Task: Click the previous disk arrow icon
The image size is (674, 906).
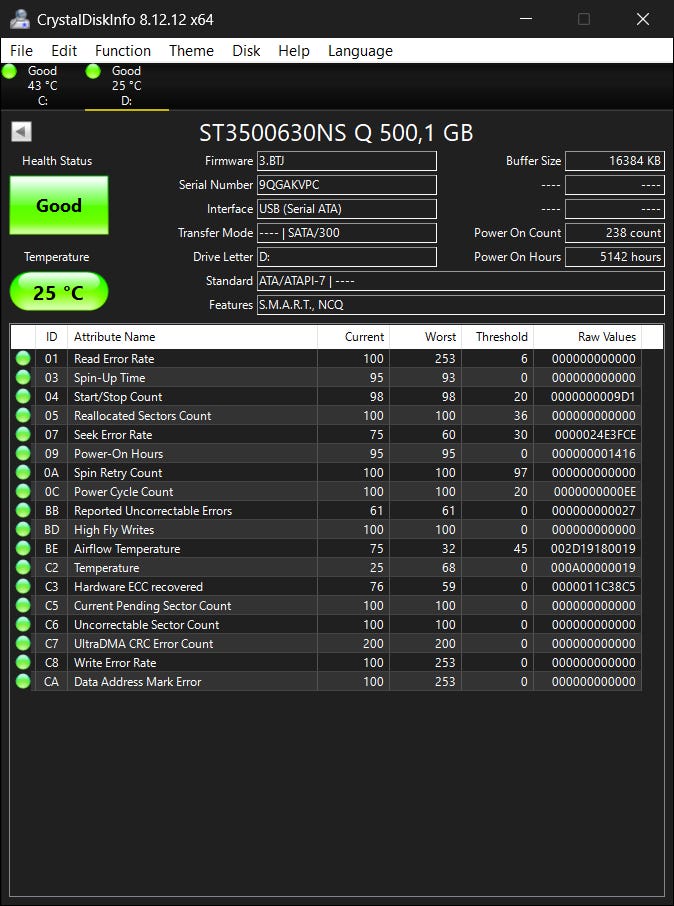Action: point(21,132)
